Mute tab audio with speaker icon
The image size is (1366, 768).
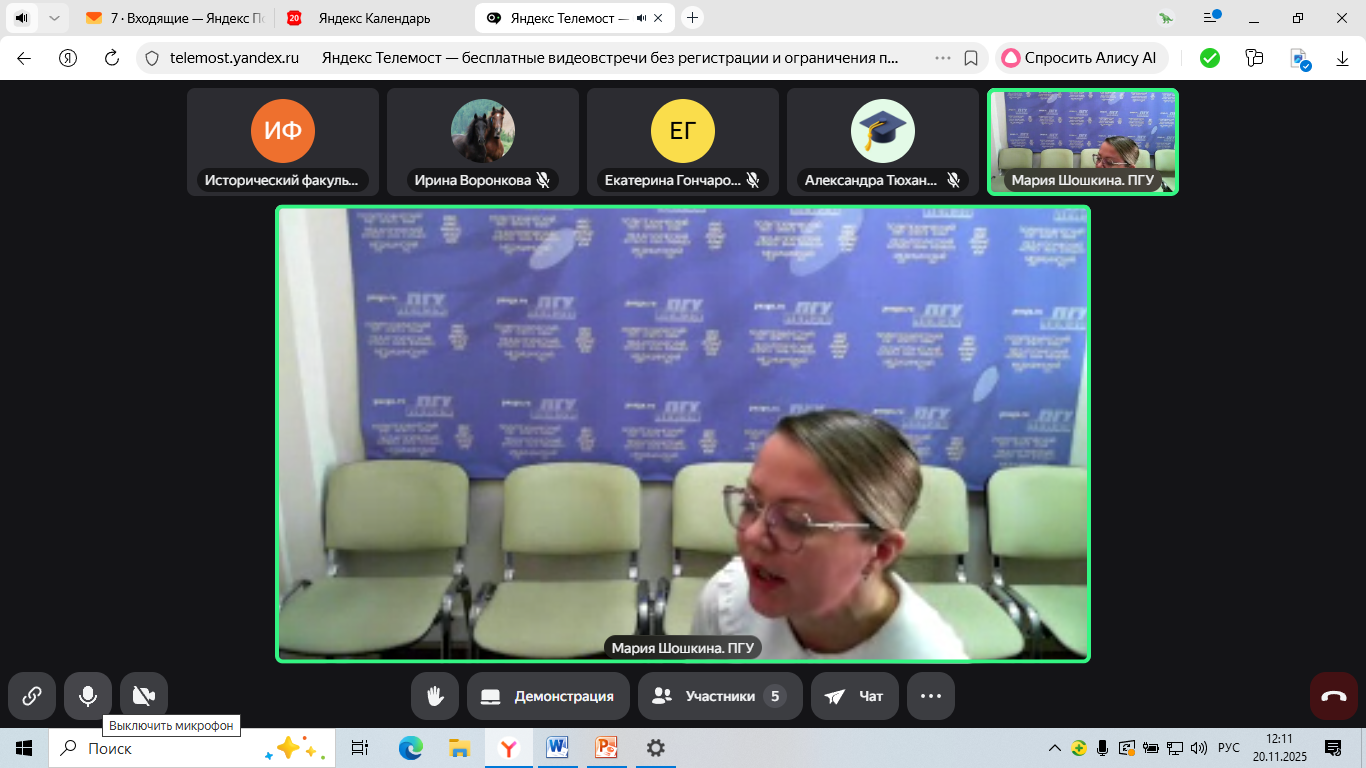point(22,18)
